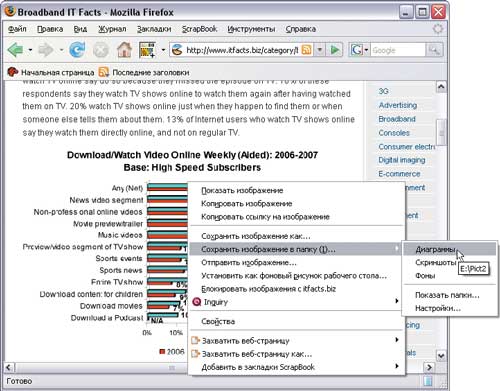
Task: Open the Digital imaging category link
Action: [x=402, y=160]
